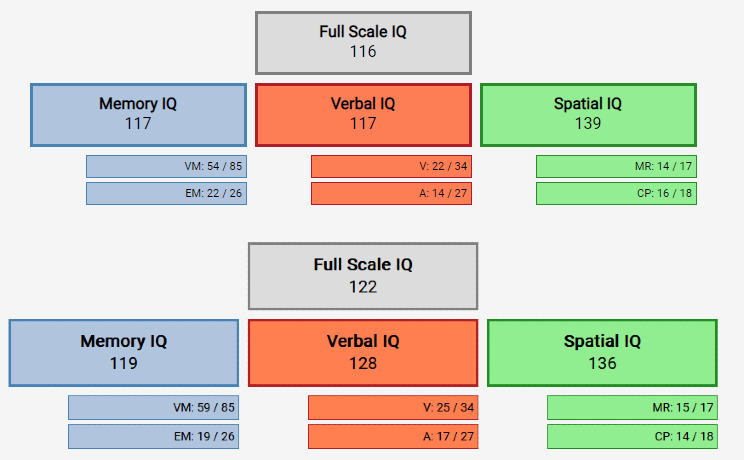The height and width of the screenshot is (460, 744).
Task: Click the Verbal IQ 117 box
Action: pyautogui.click(x=363, y=115)
